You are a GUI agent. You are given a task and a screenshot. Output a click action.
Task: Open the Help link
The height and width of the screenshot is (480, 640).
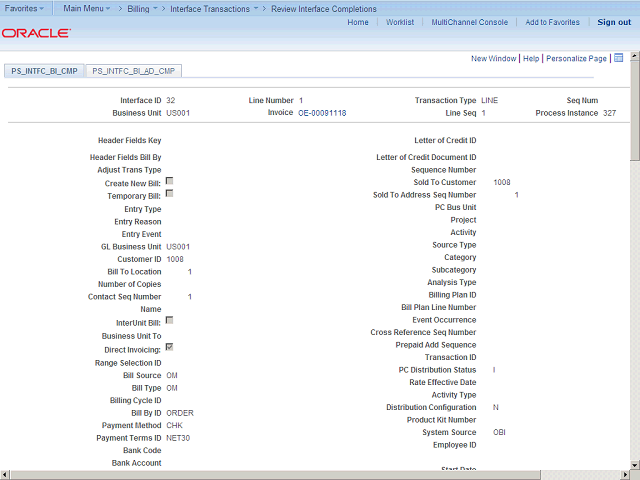[531, 58]
